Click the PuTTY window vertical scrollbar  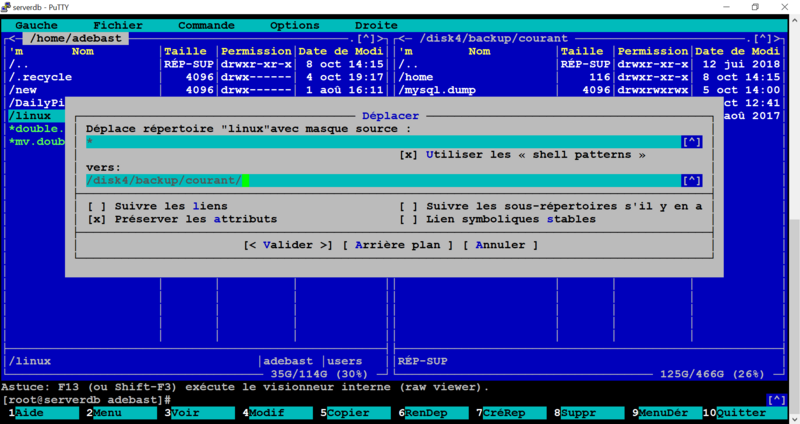coord(794,219)
